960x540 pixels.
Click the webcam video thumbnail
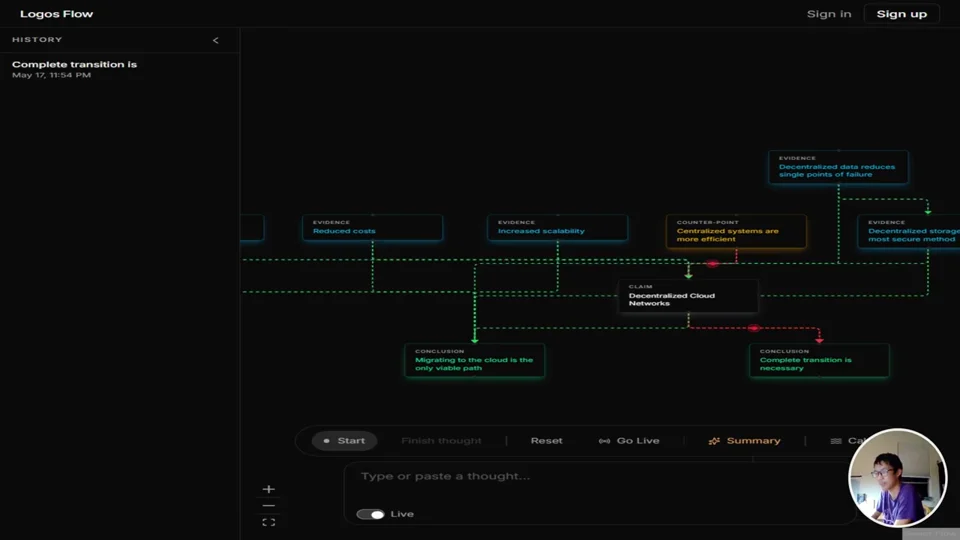(897, 478)
